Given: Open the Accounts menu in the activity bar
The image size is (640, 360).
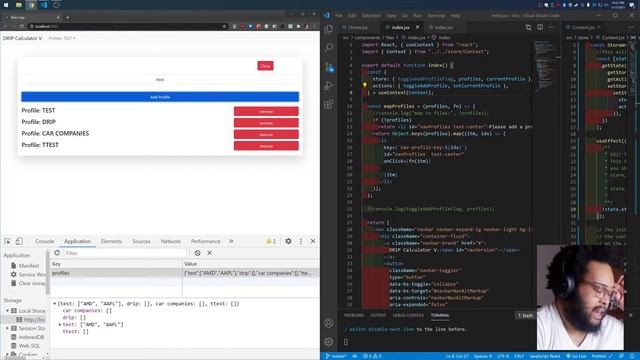Looking at the screenshot, I should point(329,323).
